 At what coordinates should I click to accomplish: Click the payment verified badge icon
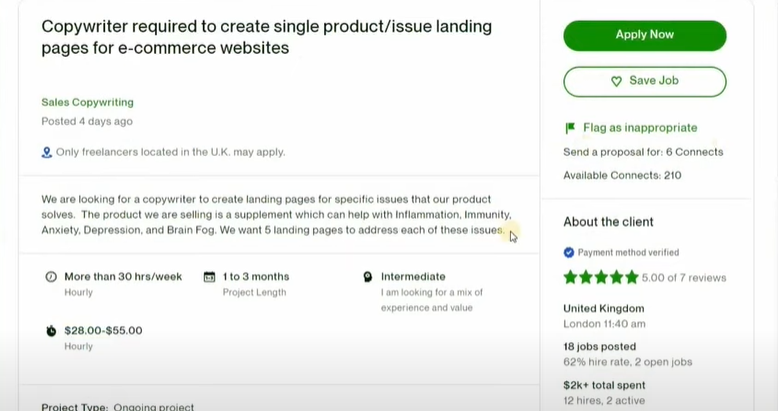pos(569,253)
